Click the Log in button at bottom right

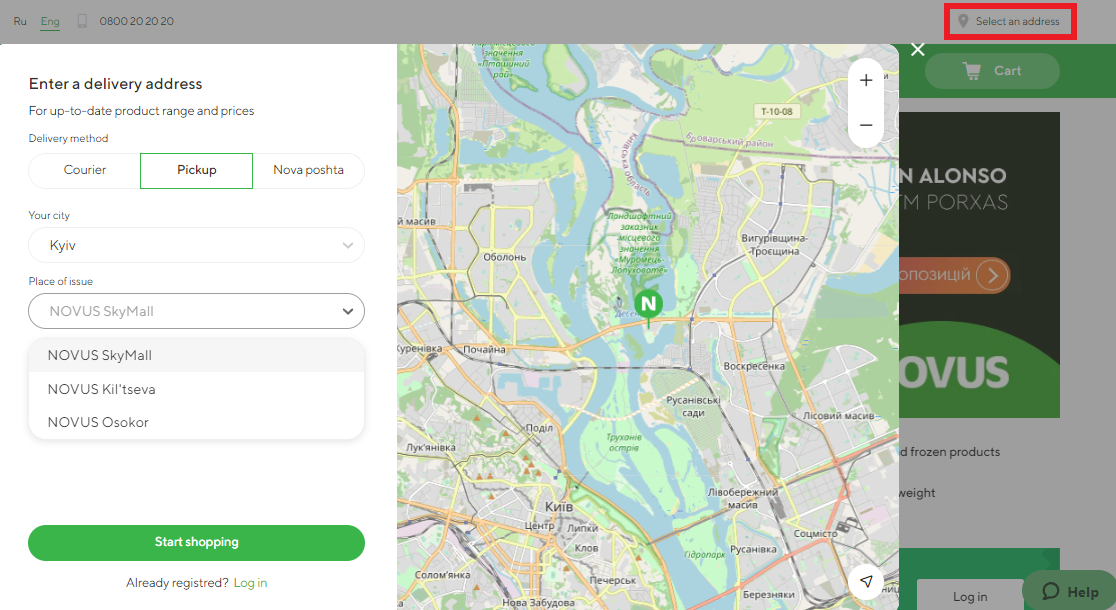point(970,596)
